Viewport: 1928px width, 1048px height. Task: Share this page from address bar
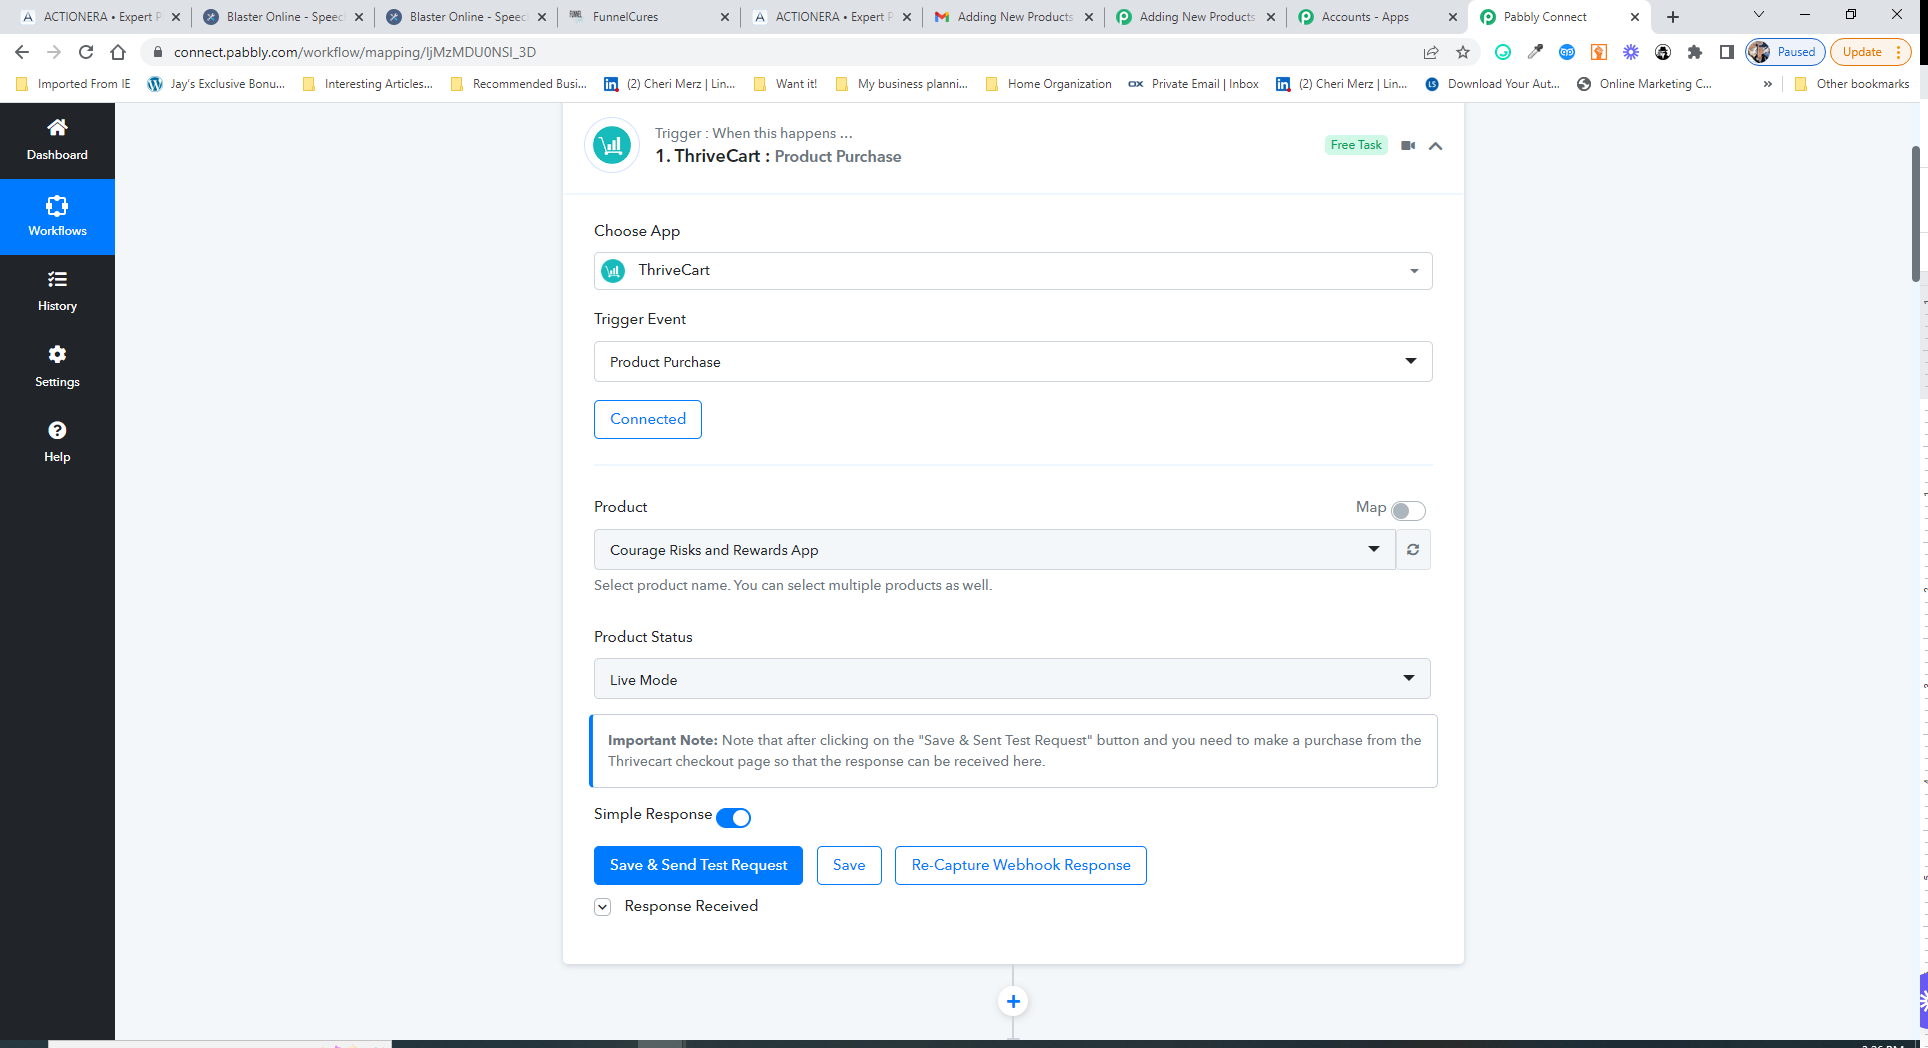[1431, 52]
